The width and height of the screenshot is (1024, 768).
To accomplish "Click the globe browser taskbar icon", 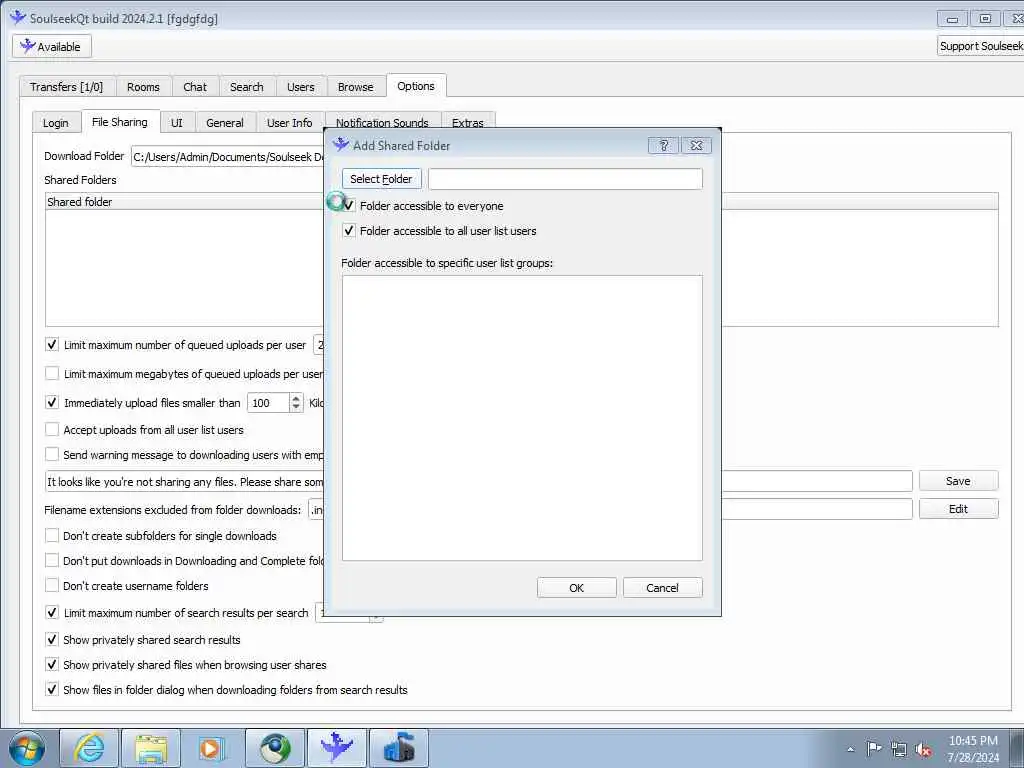I will point(275,748).
